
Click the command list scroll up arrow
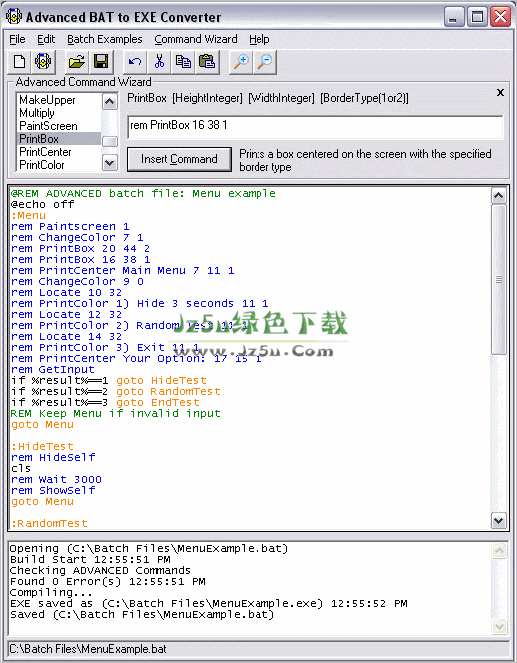tap(110, 101)
